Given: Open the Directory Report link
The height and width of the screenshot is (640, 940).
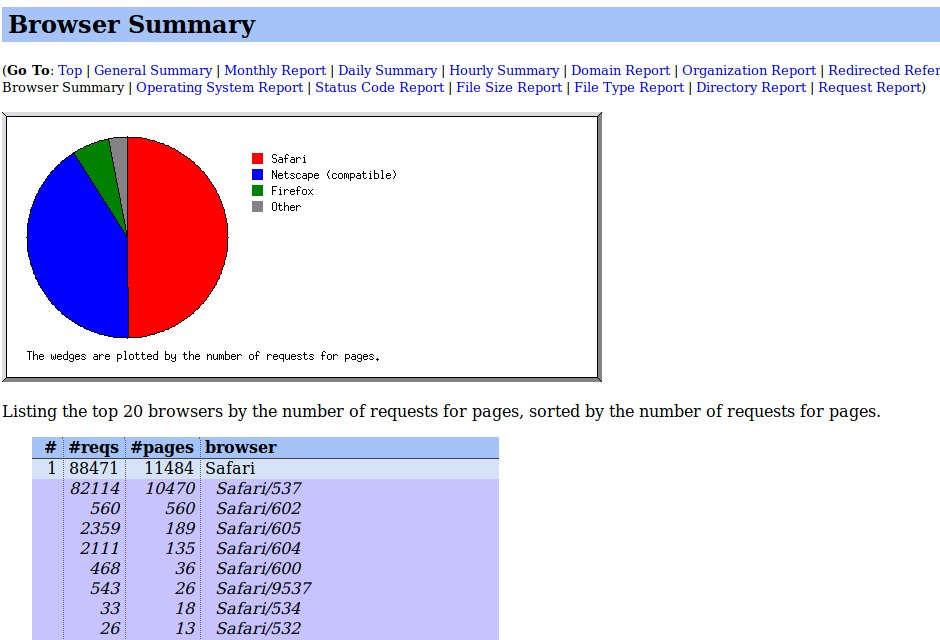Looking at the screenshot, I should click(751, 87).
